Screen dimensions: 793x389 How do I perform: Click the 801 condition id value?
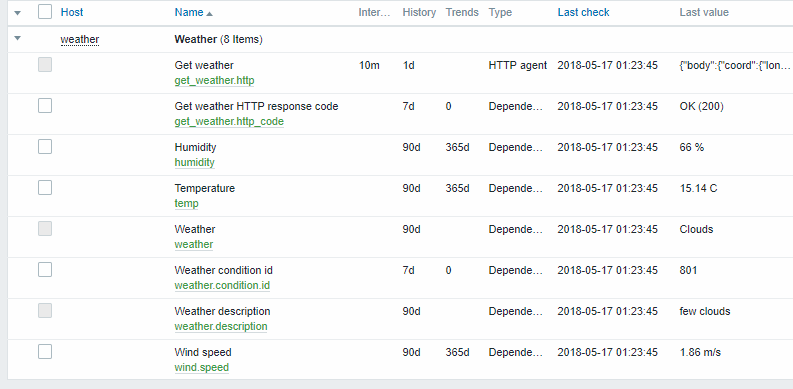[x=688, y=270]
